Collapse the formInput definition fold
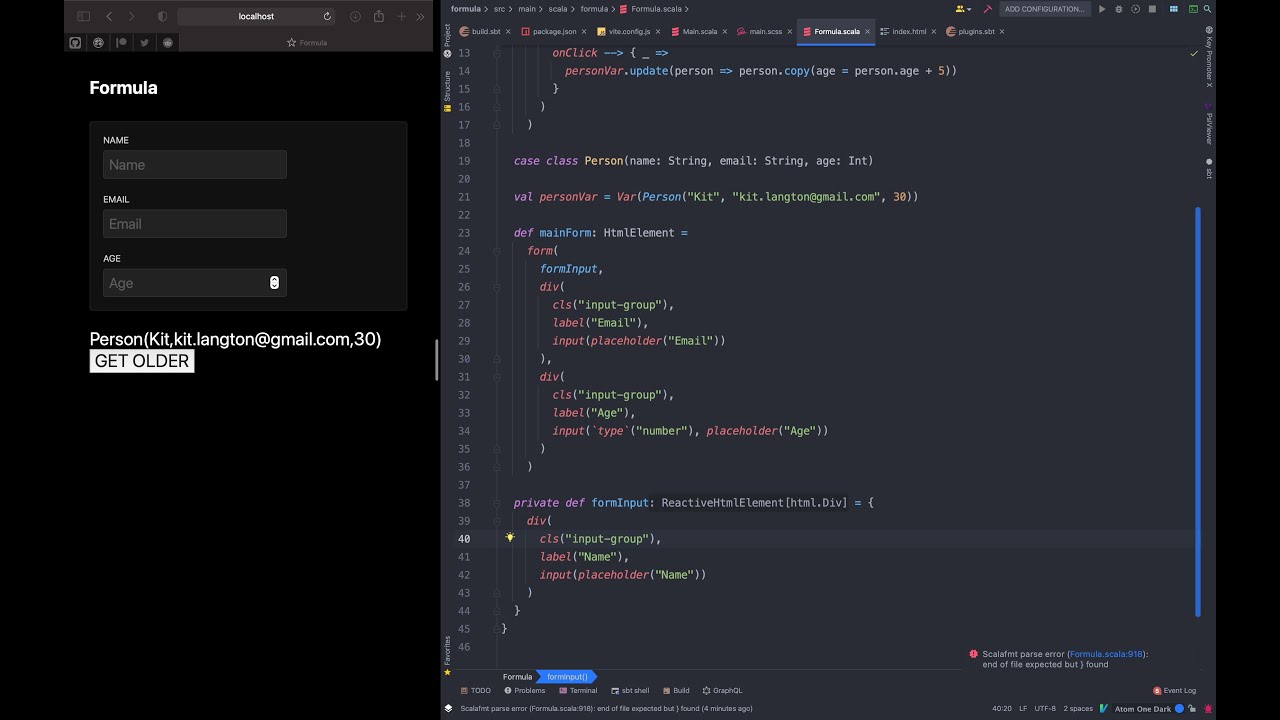The image size is (1280, 720). click(x=497, y=503)
